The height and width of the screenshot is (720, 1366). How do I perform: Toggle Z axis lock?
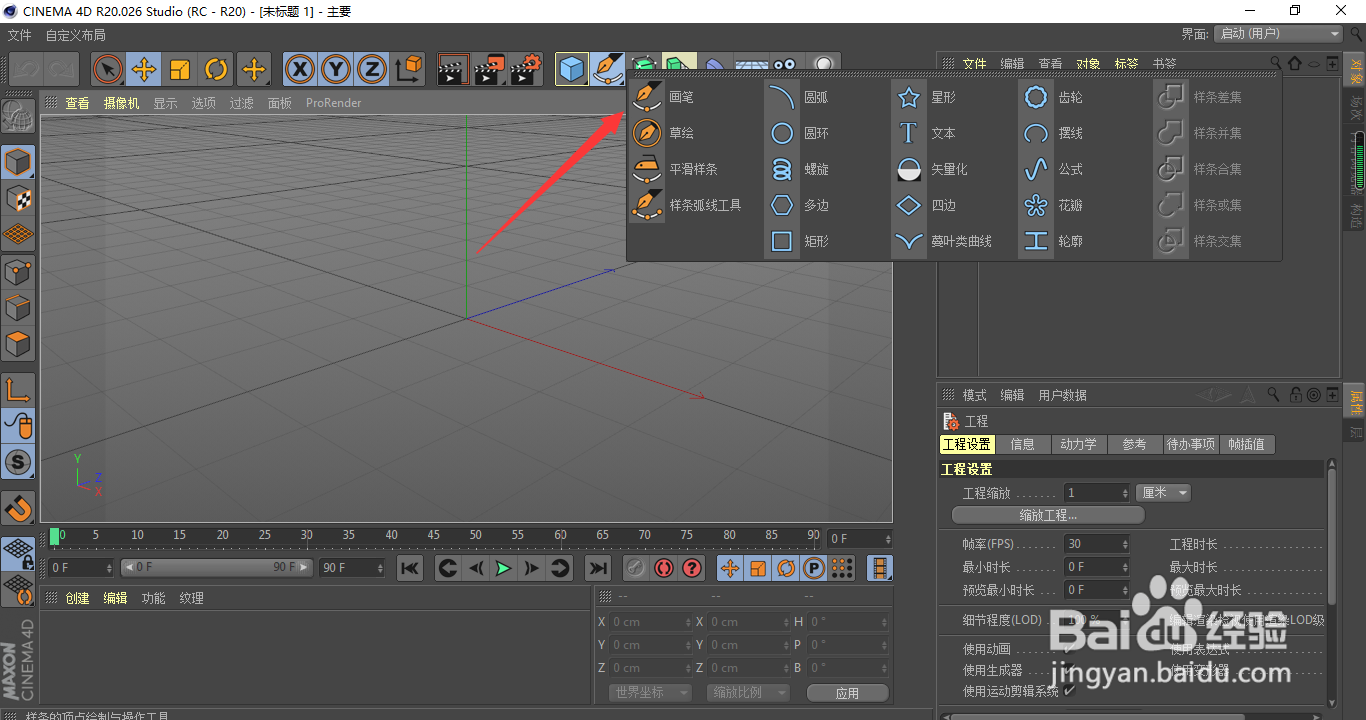[x=372, y=69]
